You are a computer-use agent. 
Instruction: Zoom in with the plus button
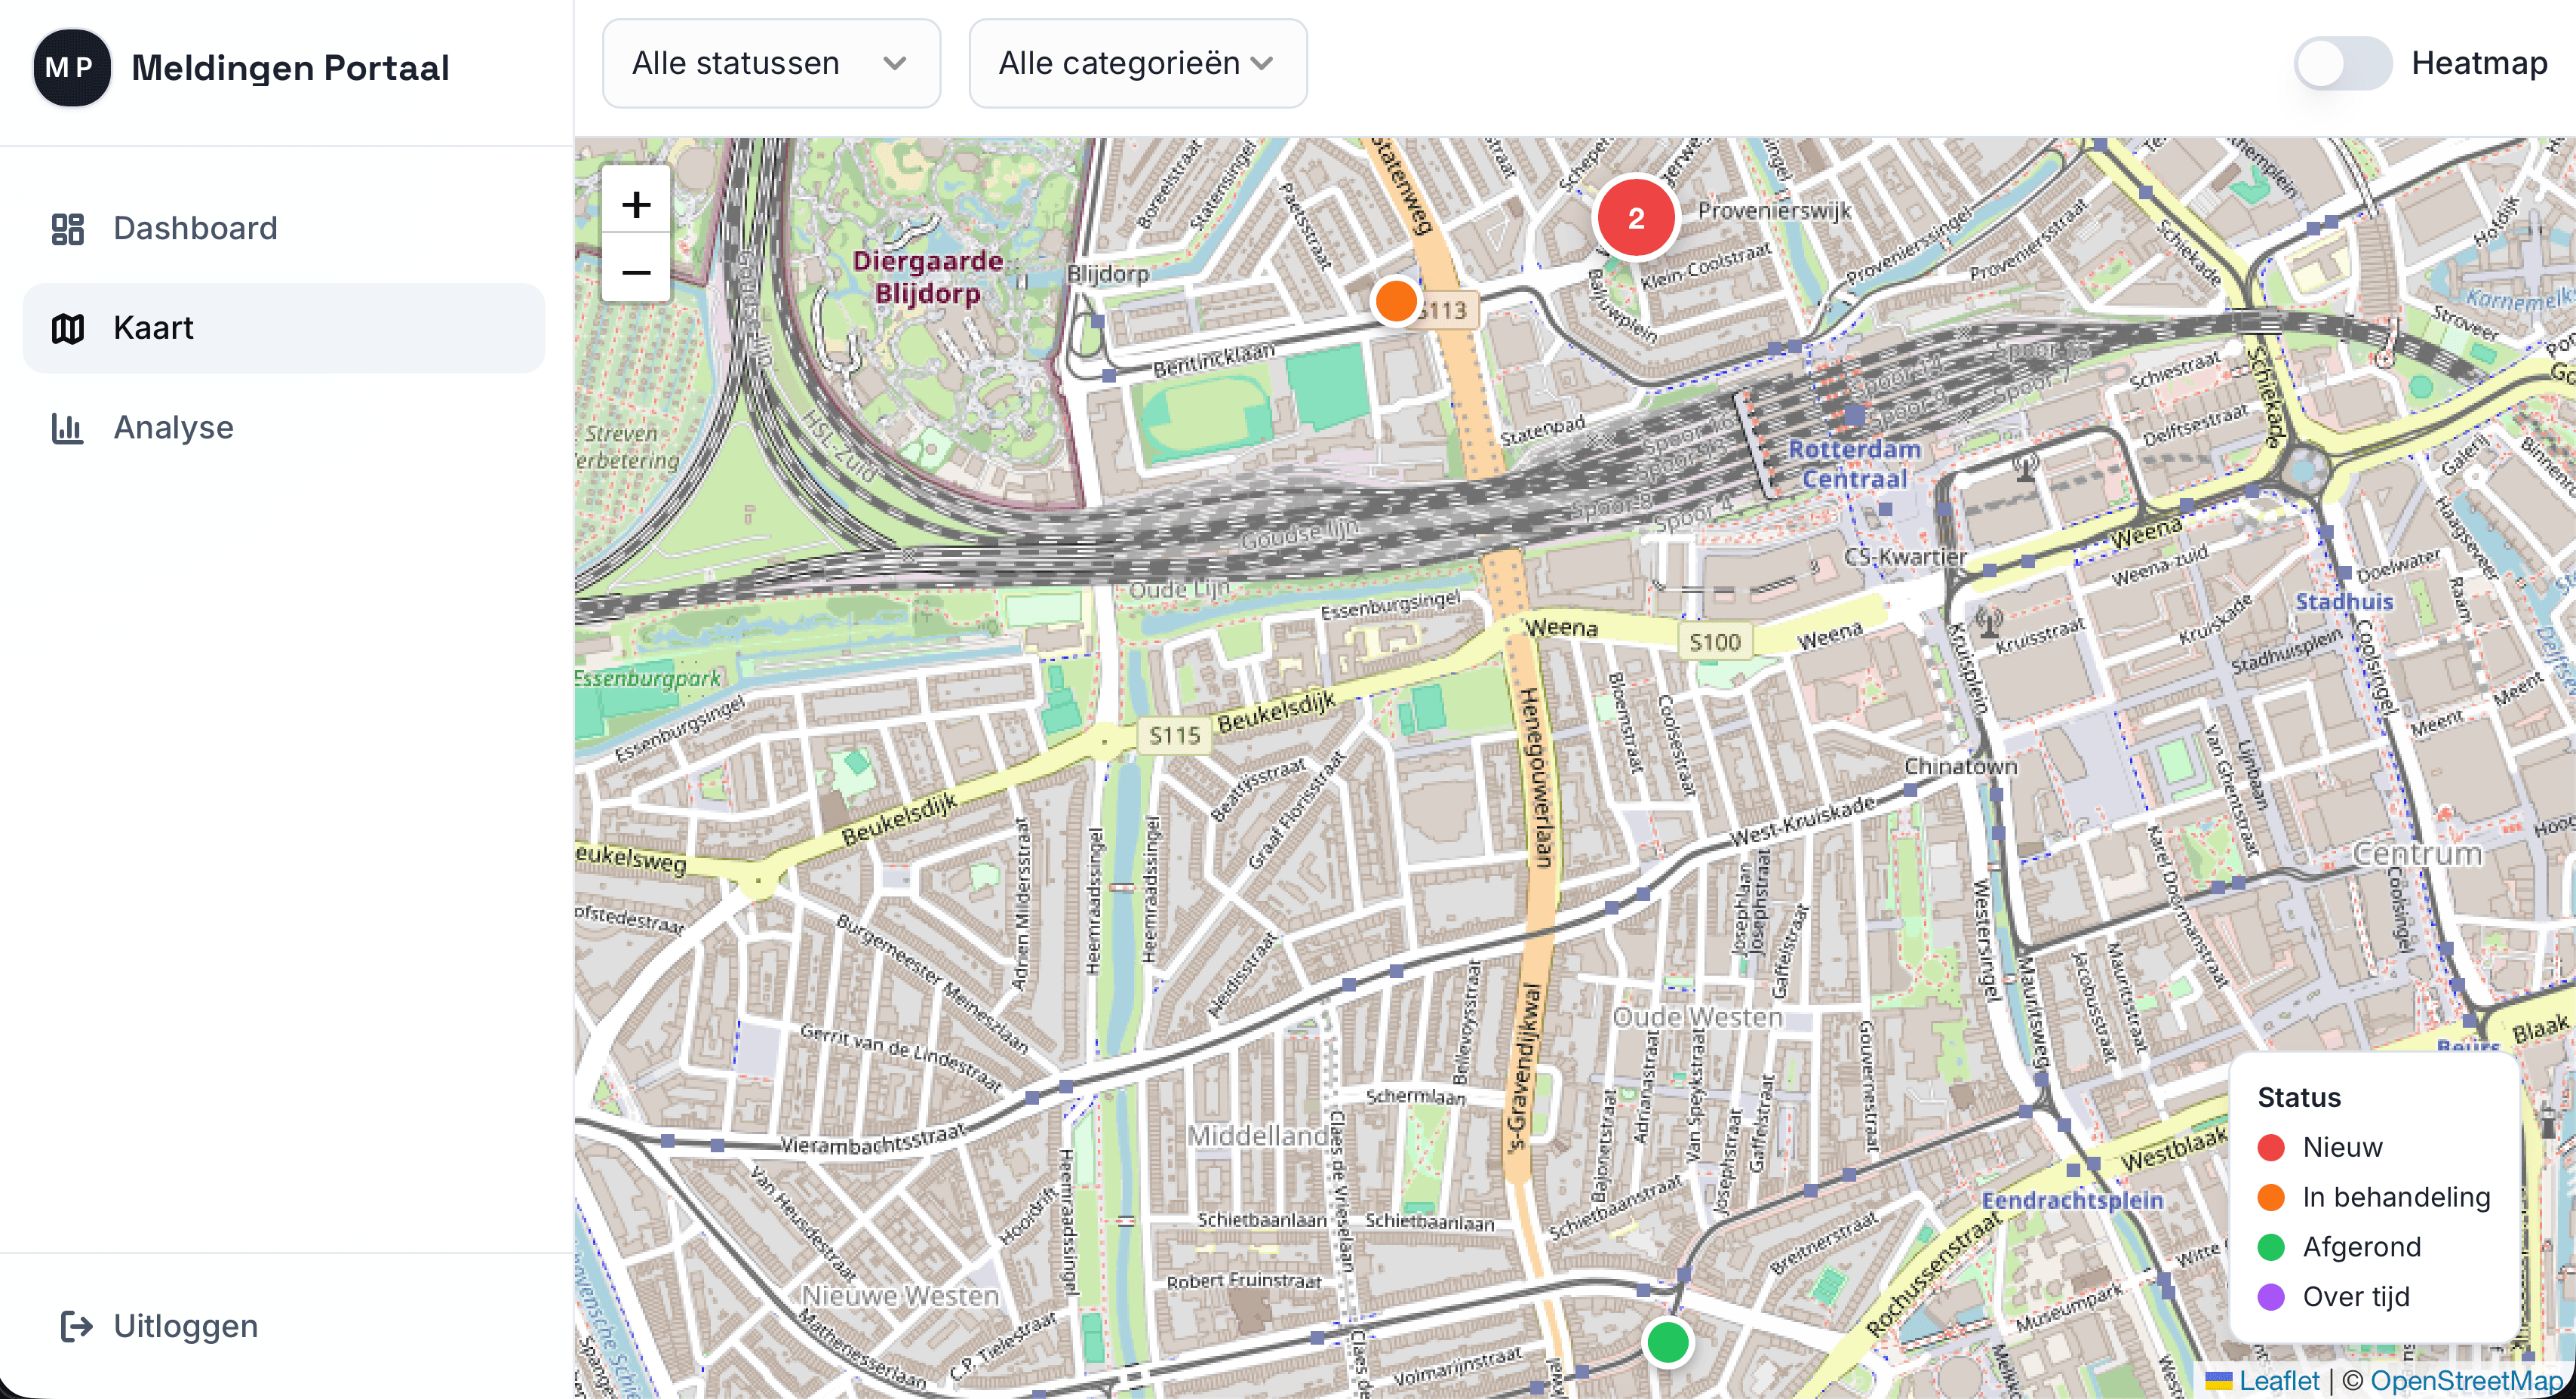coord(636,205)
